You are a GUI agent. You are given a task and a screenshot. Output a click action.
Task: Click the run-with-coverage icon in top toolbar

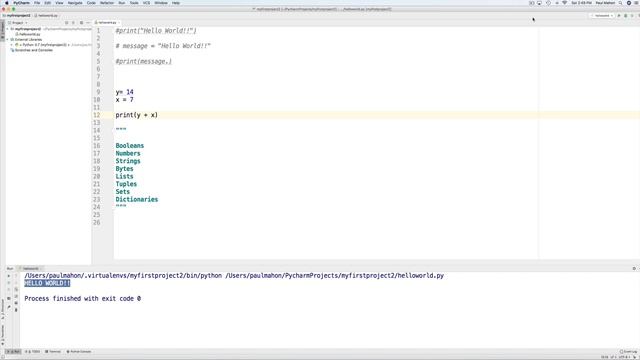(632, 16)
